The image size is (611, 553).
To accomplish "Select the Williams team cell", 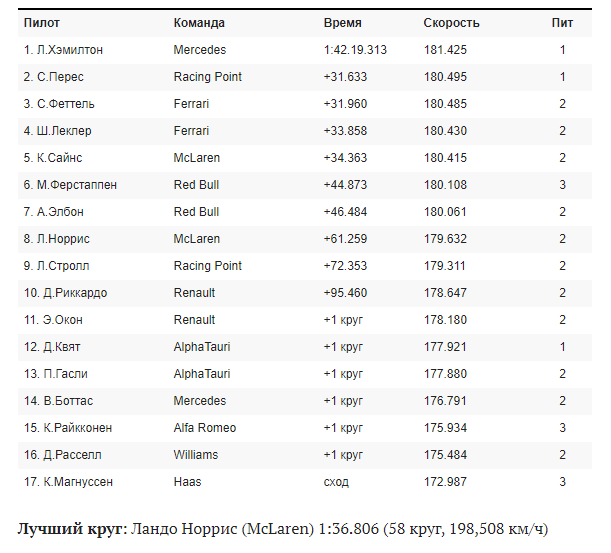I will pos(195,455).
